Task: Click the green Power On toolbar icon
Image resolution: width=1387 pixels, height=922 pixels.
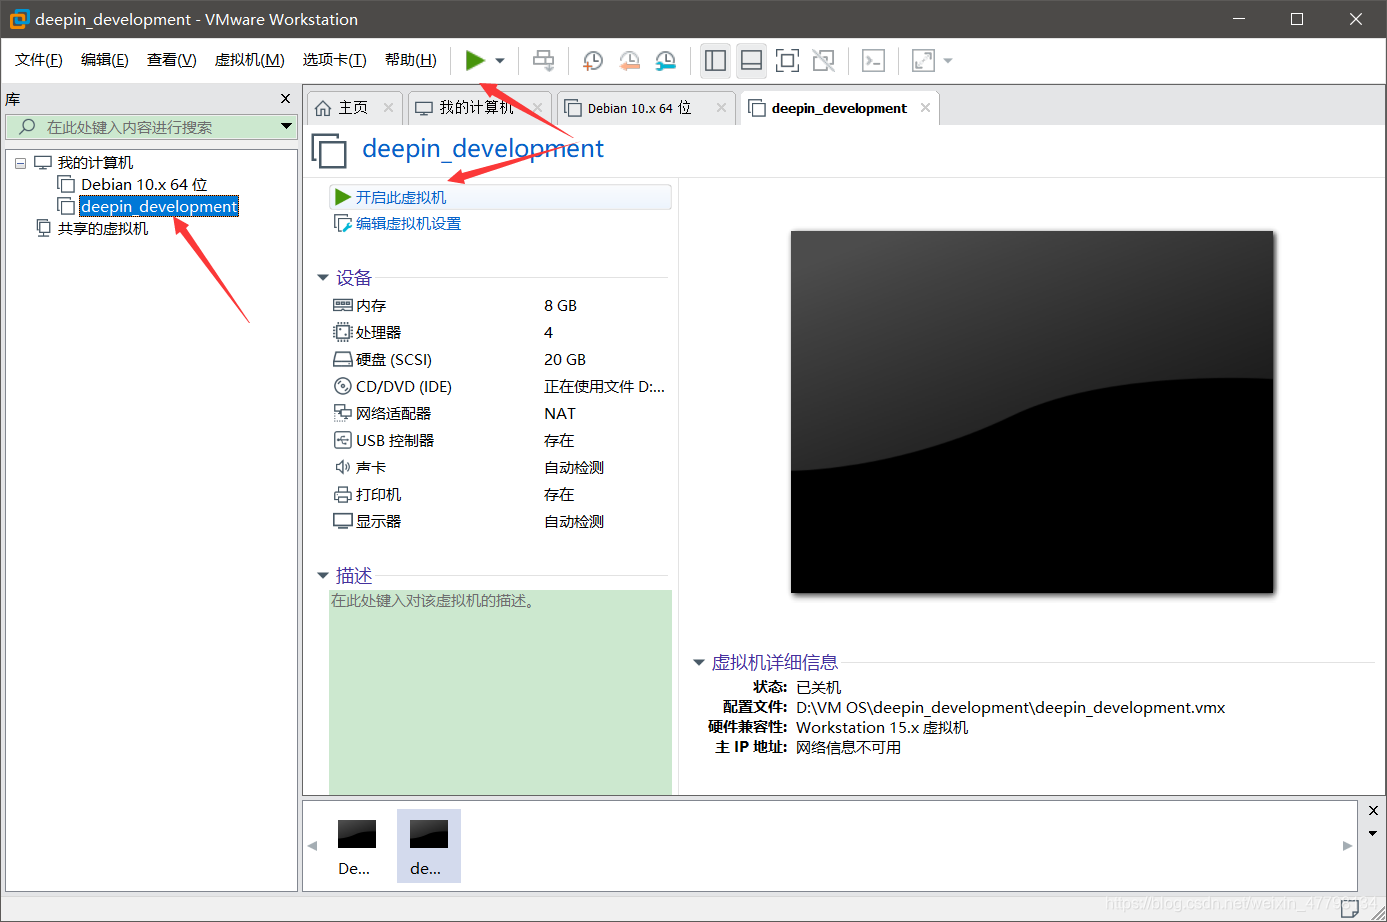Action: 475,61
